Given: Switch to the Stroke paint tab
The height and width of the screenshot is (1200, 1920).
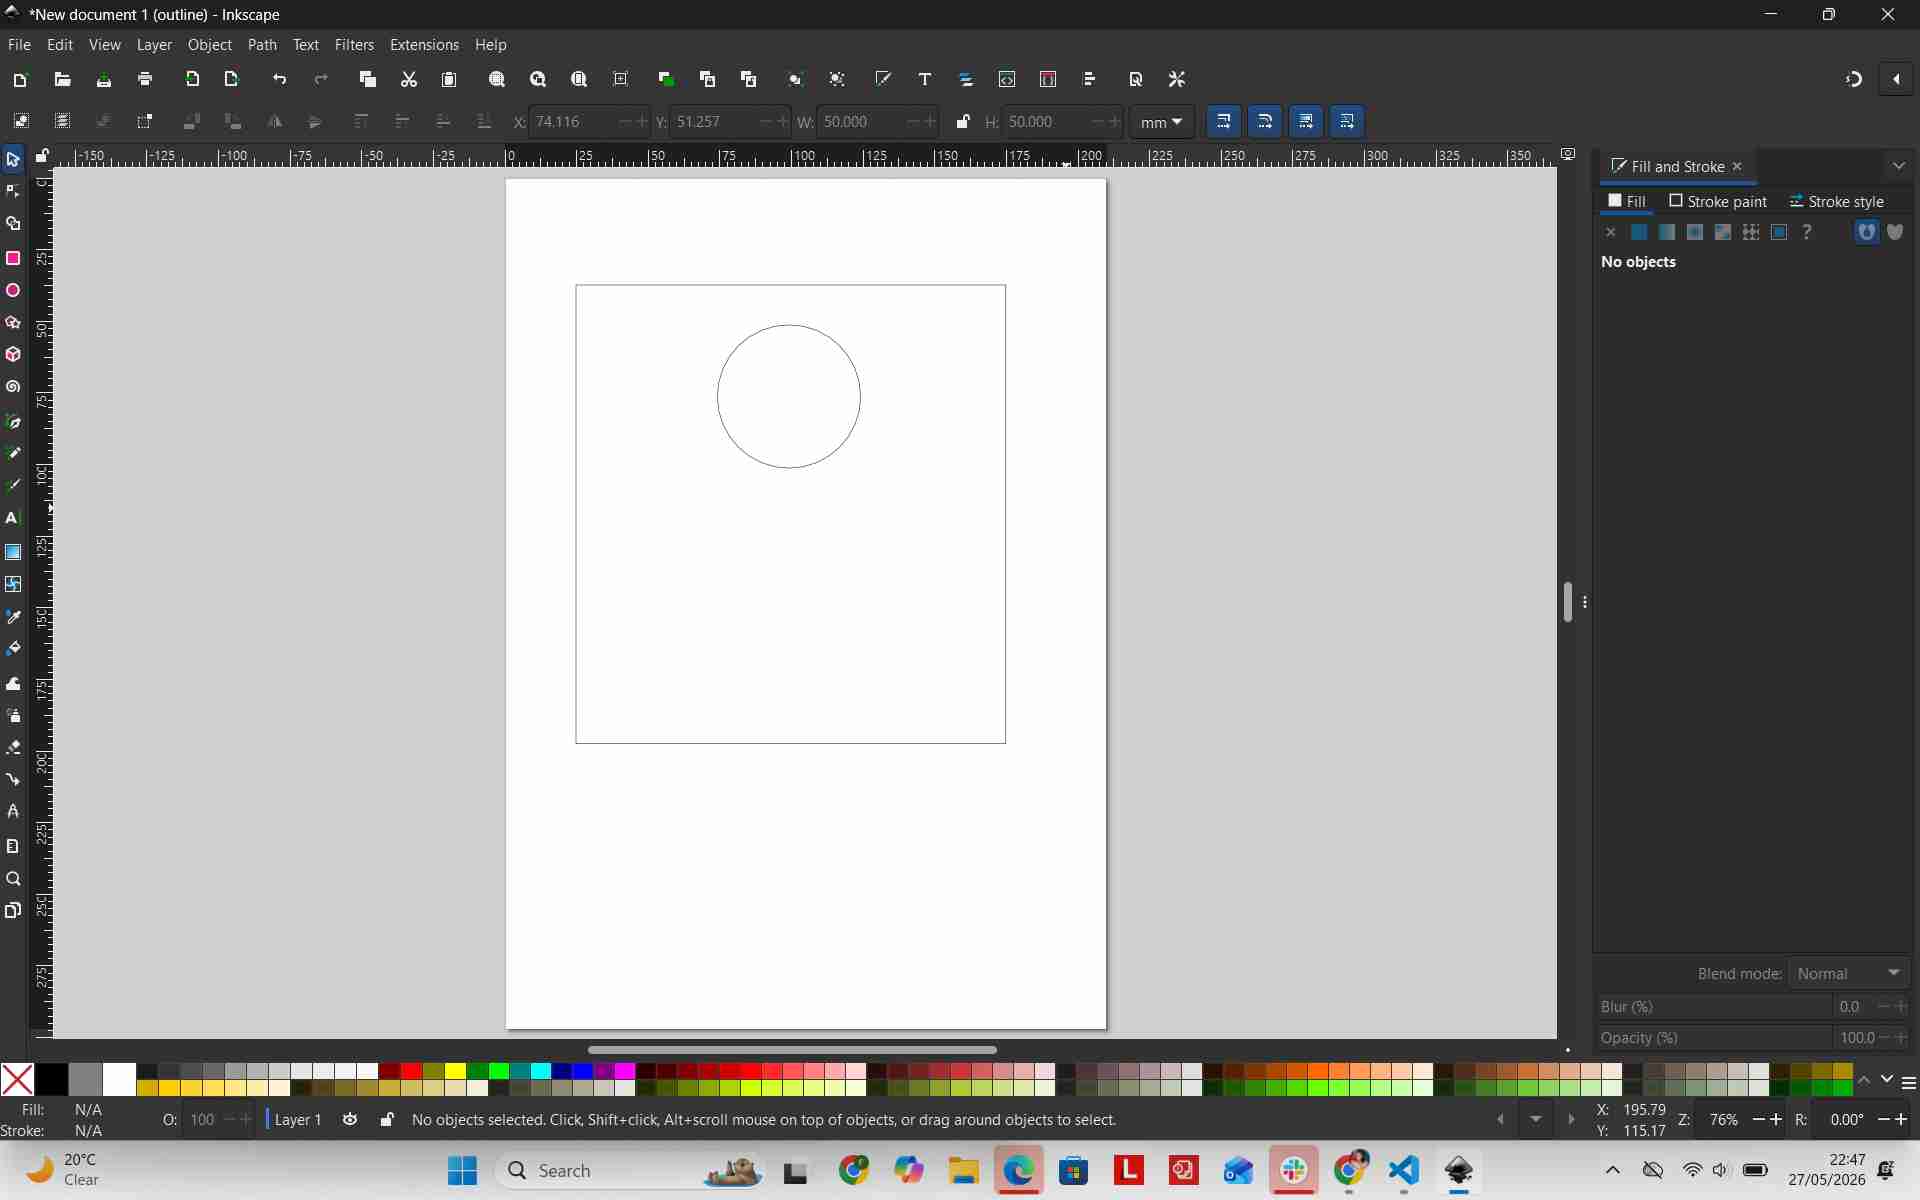Looking at the screenshot, I should click(x=1718, y=201).
